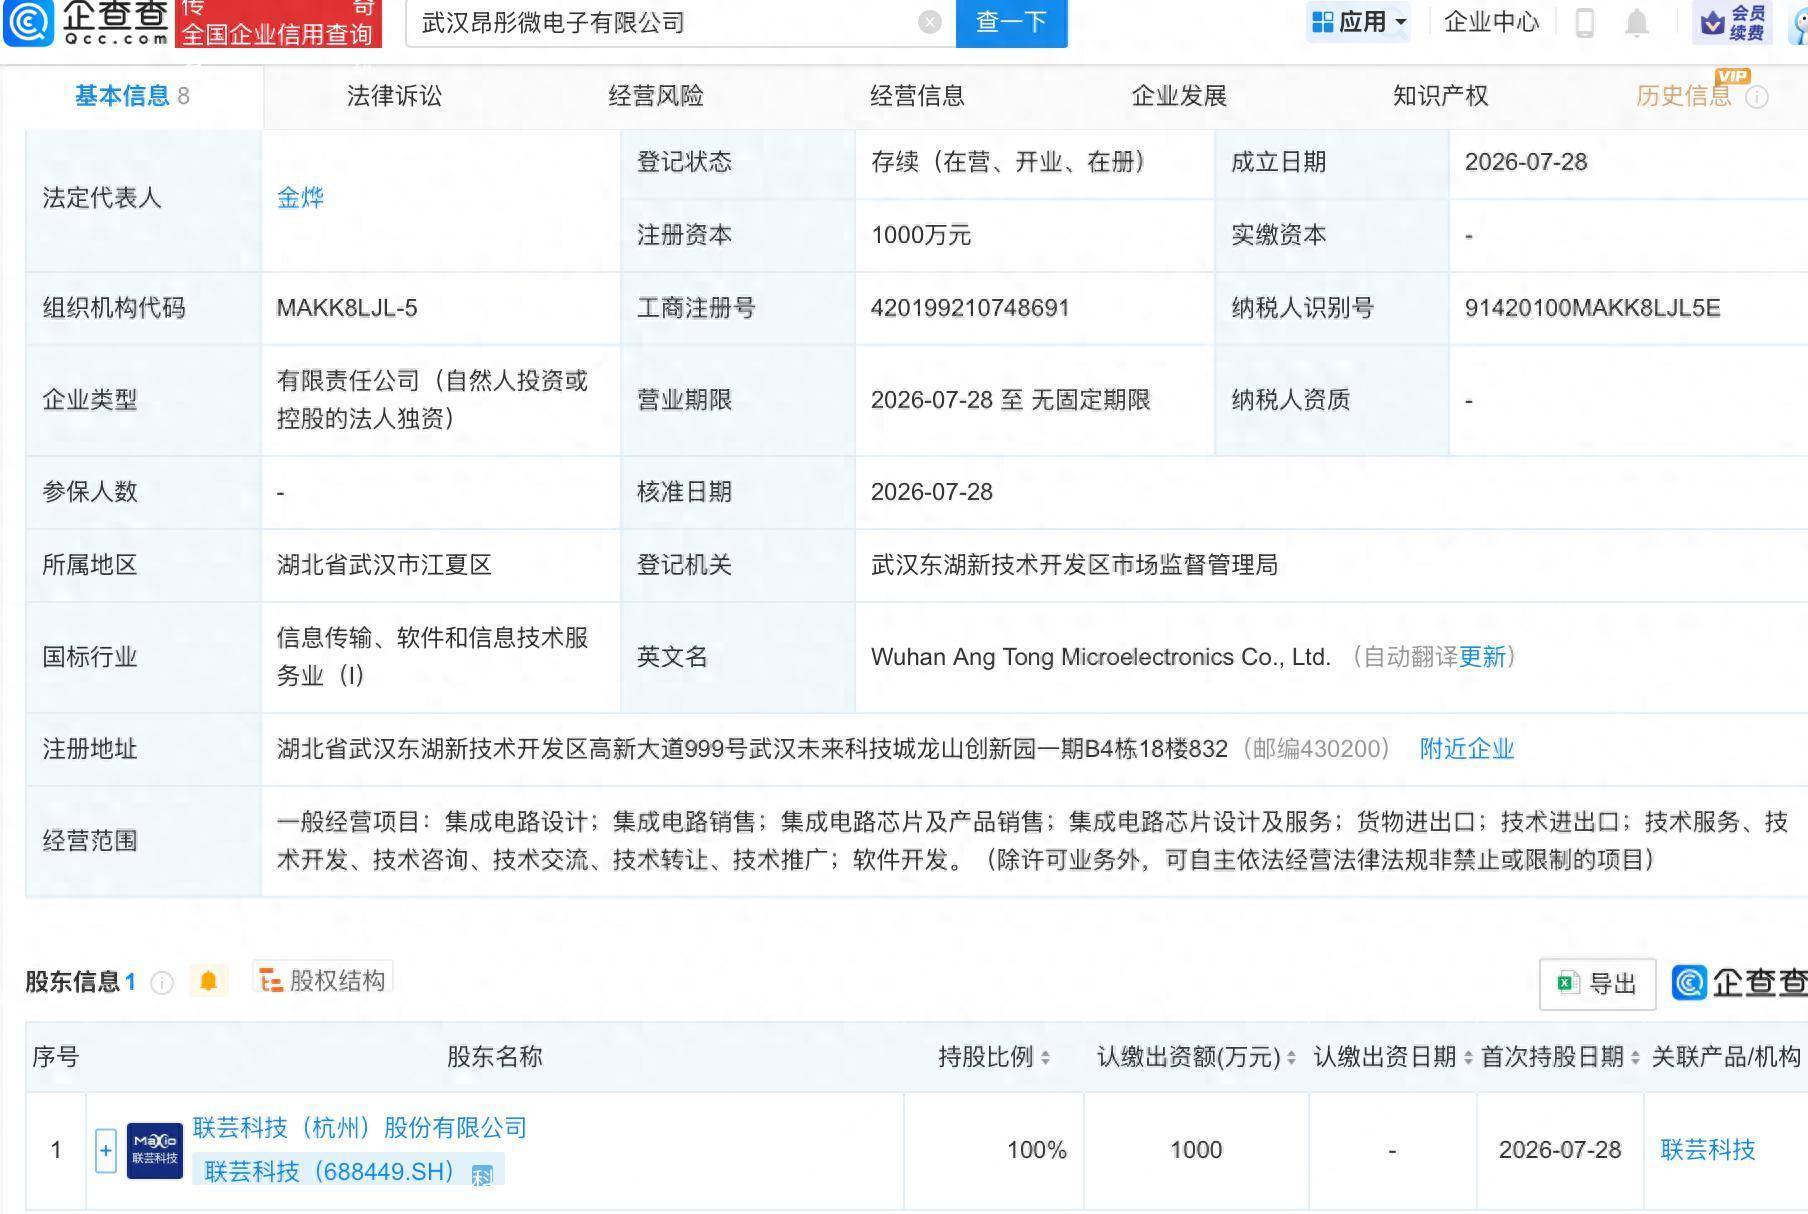
Task: Expand shareholder row with the plus button
Action: pyautogui.click(x=106, y=1150)
